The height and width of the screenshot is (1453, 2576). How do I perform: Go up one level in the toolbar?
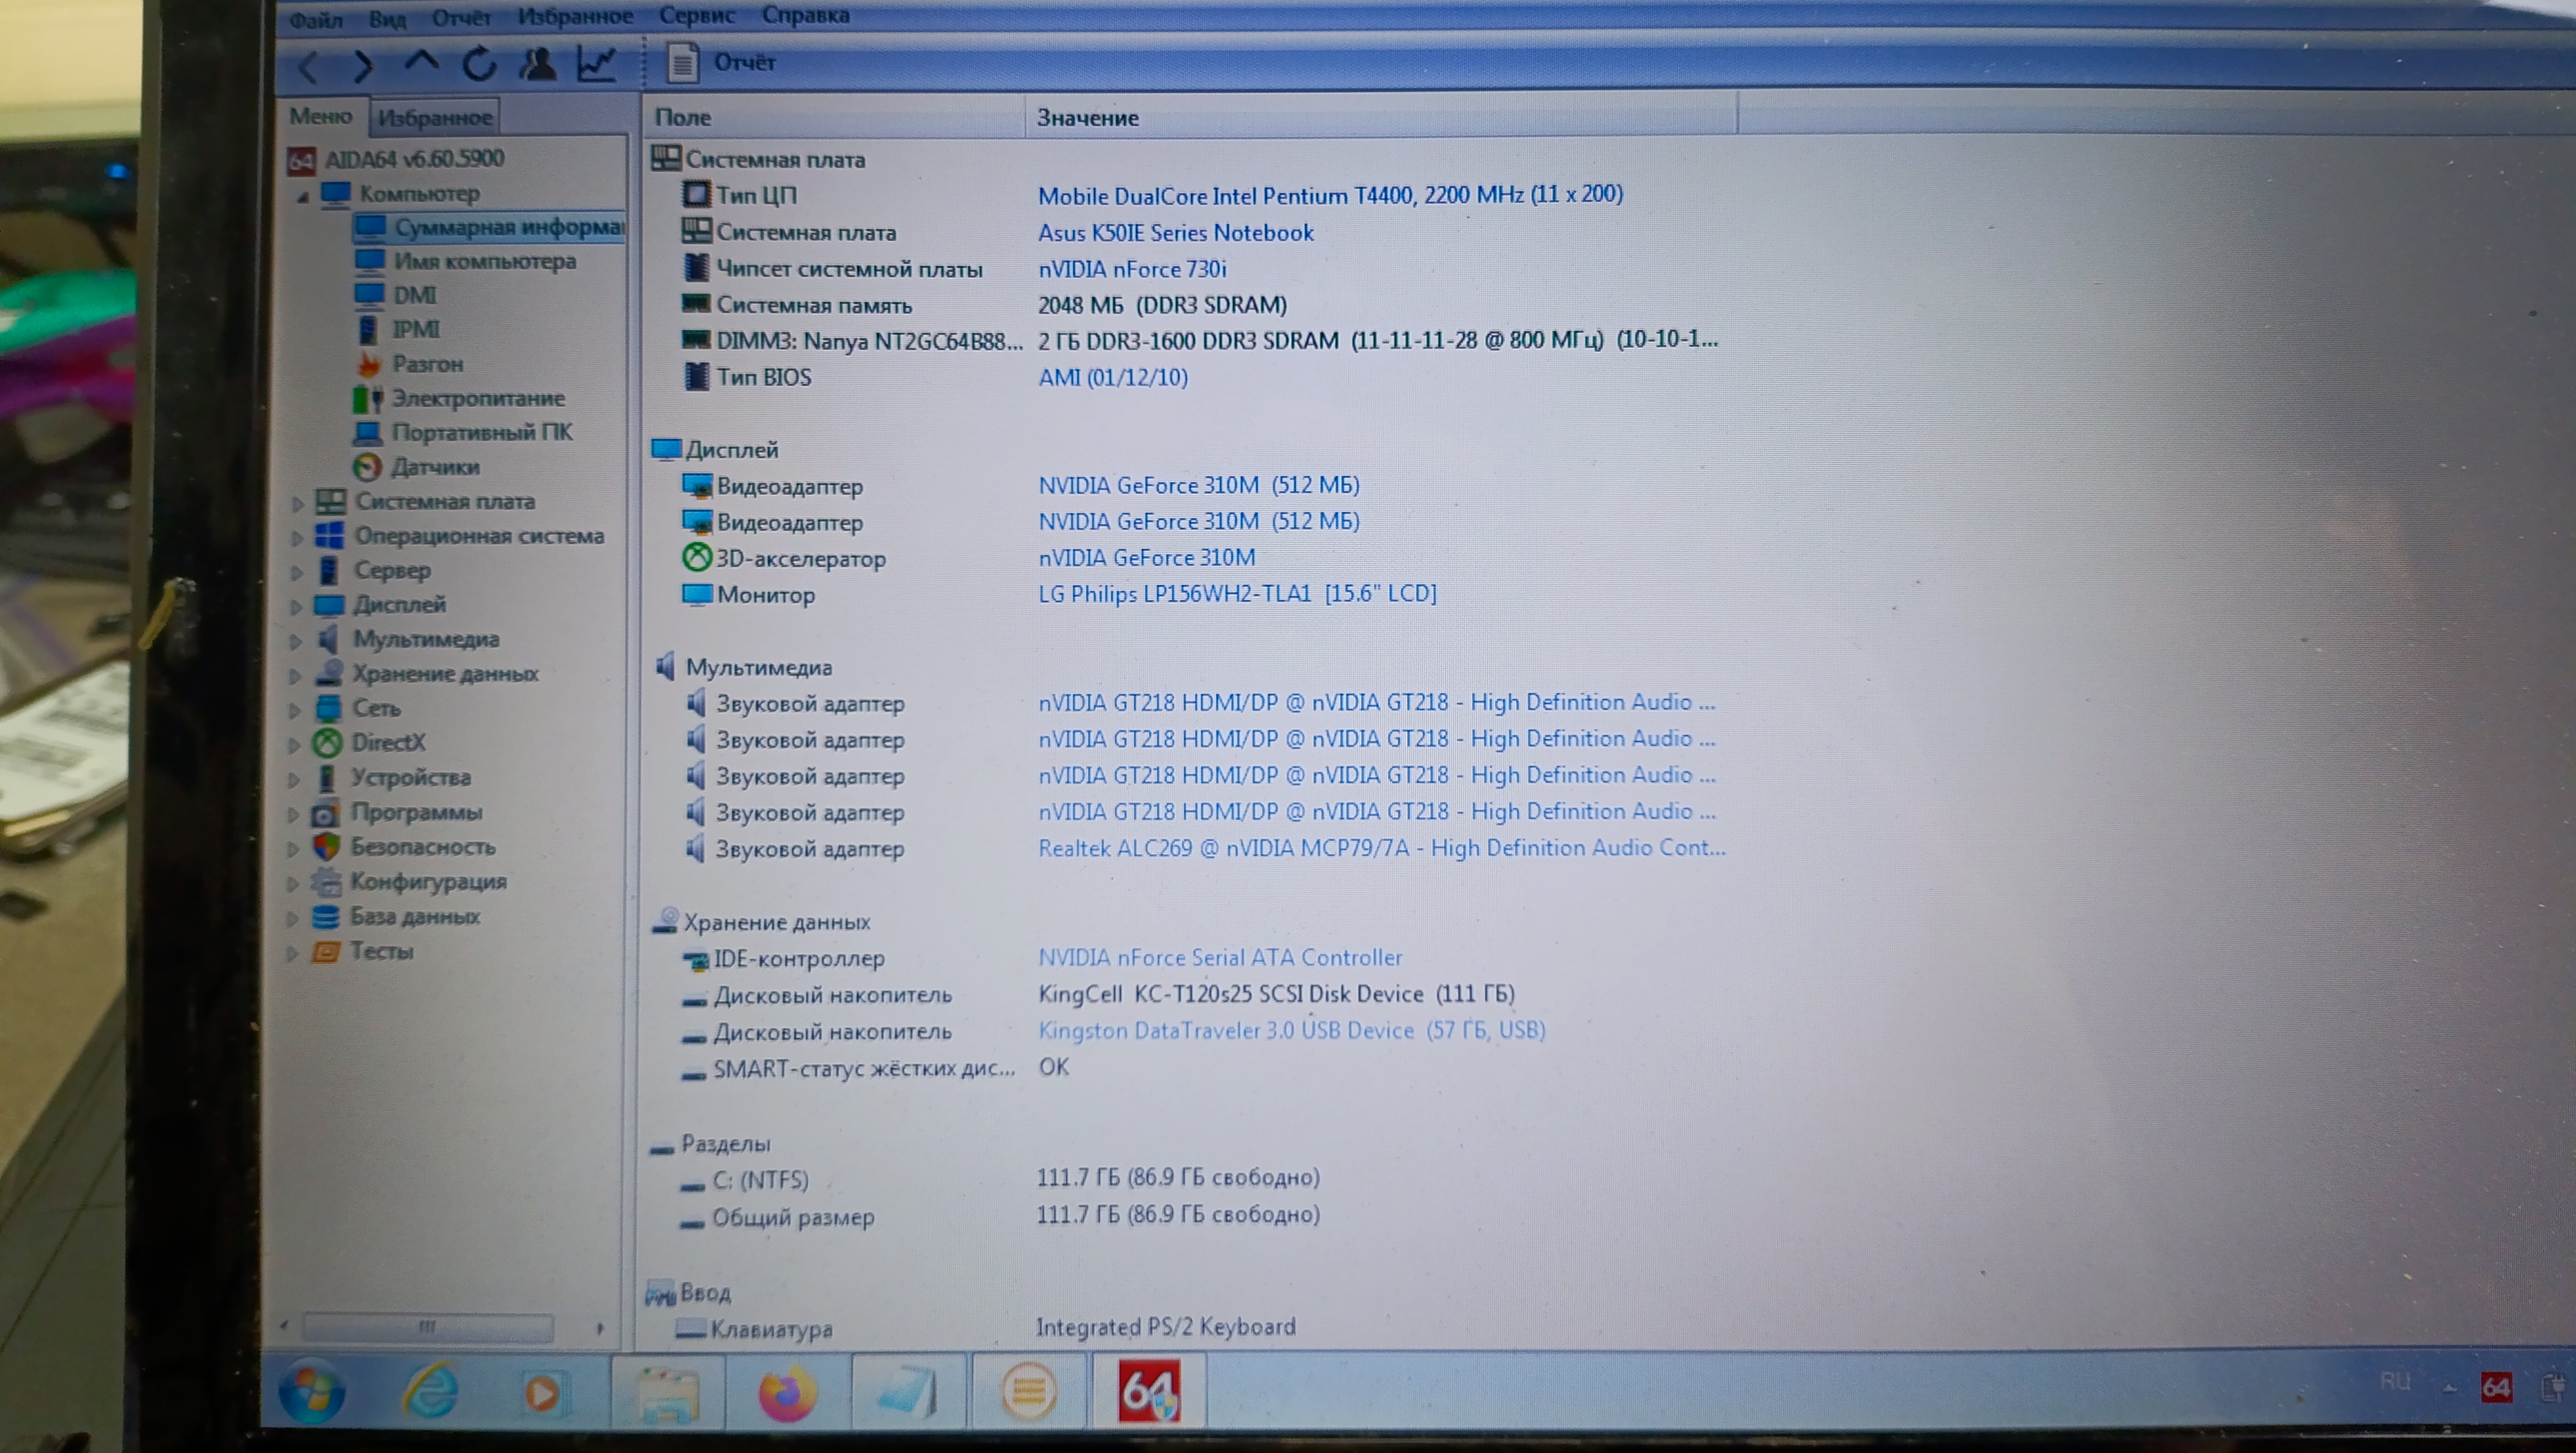pos(421,63)
